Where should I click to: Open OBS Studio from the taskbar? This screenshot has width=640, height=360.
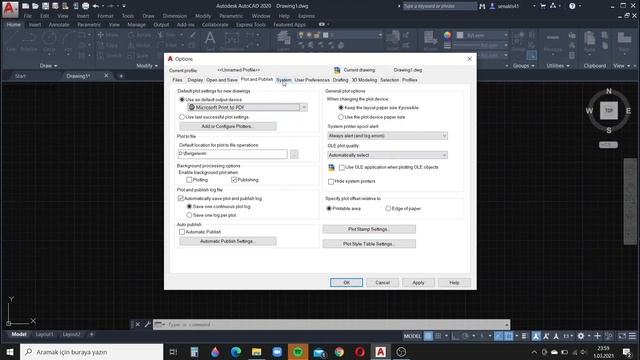point(401,352)
